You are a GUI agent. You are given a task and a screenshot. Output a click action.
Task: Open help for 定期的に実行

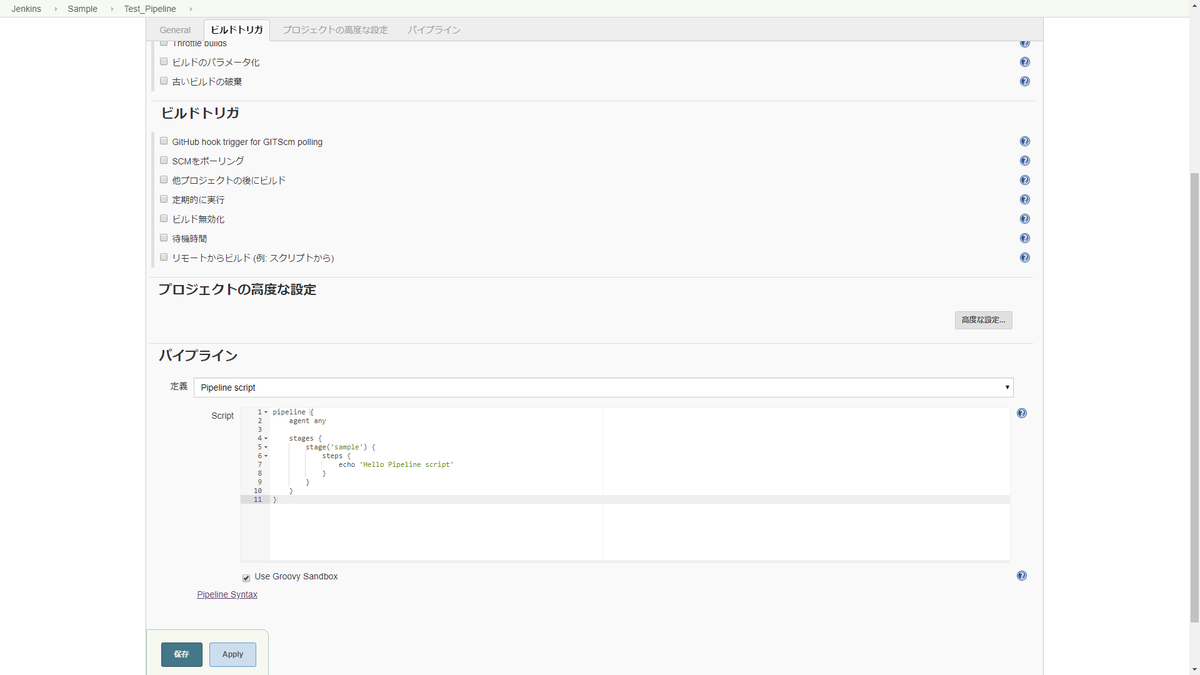point(1024,200)
